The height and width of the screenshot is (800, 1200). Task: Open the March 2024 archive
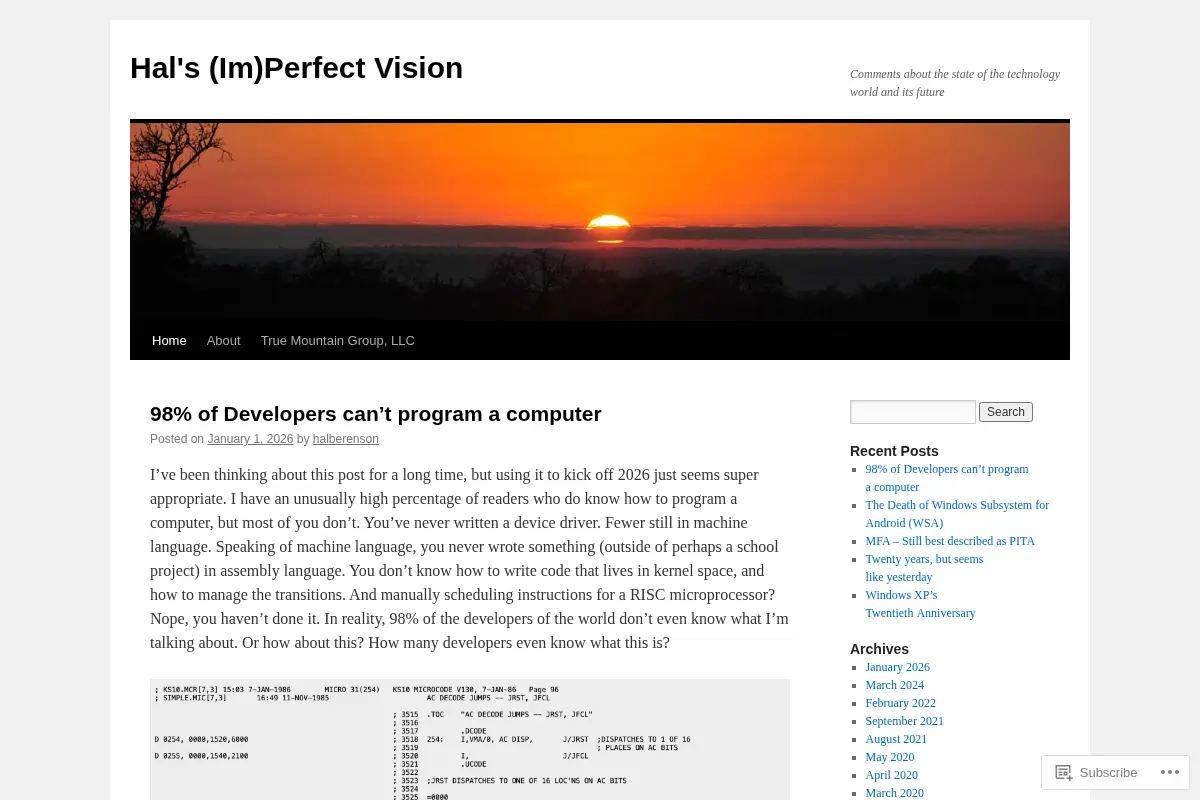tap(894, 685)
